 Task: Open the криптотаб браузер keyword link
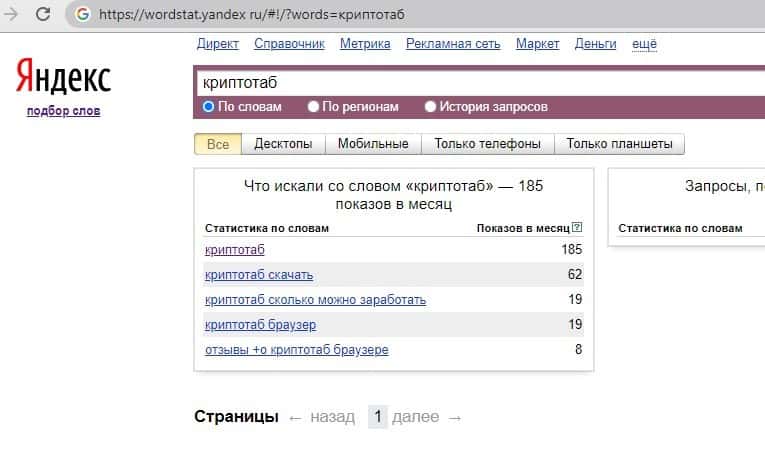261,325
